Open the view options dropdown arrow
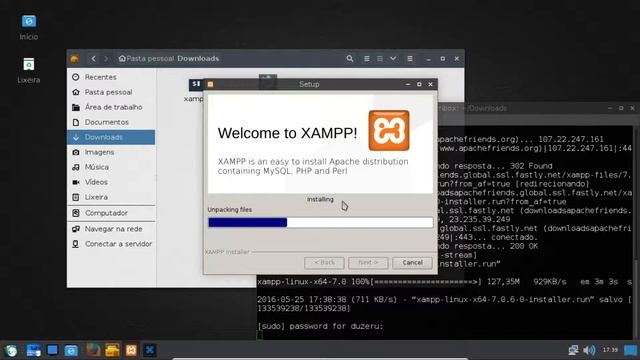Screen dimensions: 640x360 (393, 58)
